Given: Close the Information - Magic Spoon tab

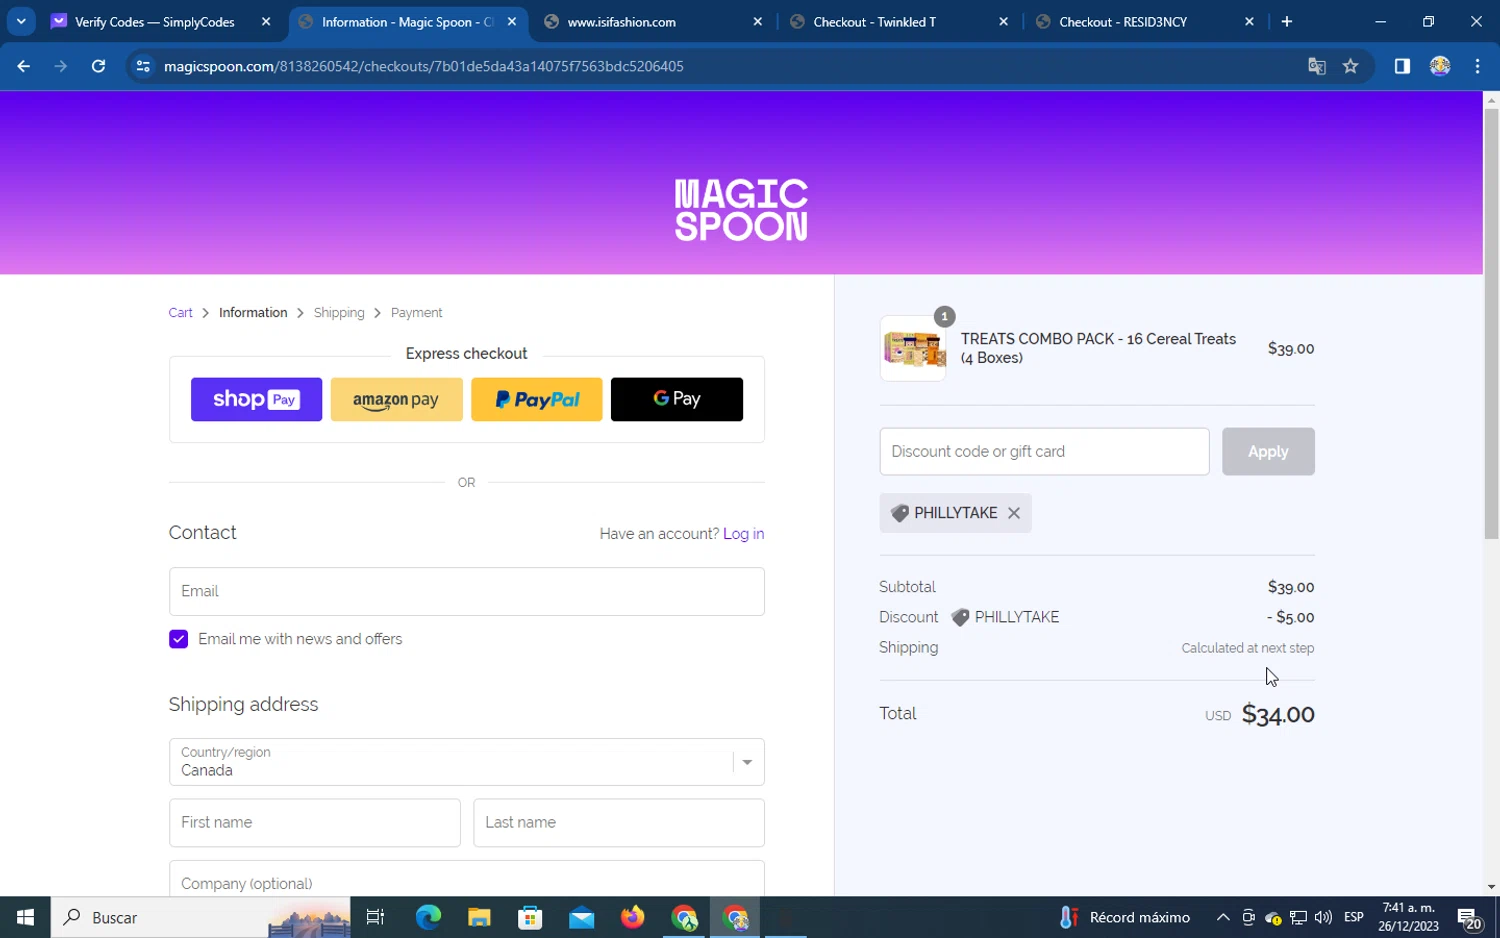Looking at the screenshot, I should pos(512,21).
